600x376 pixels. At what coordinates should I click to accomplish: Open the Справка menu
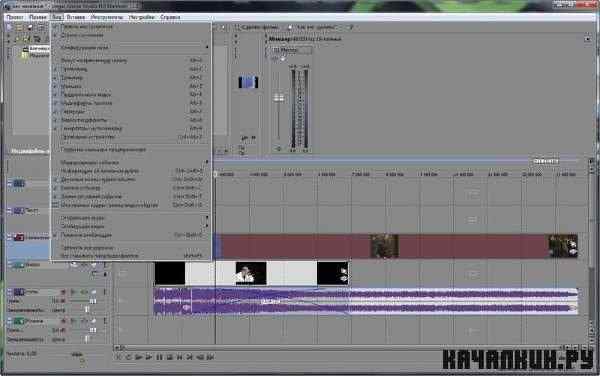tap(170, 17)
